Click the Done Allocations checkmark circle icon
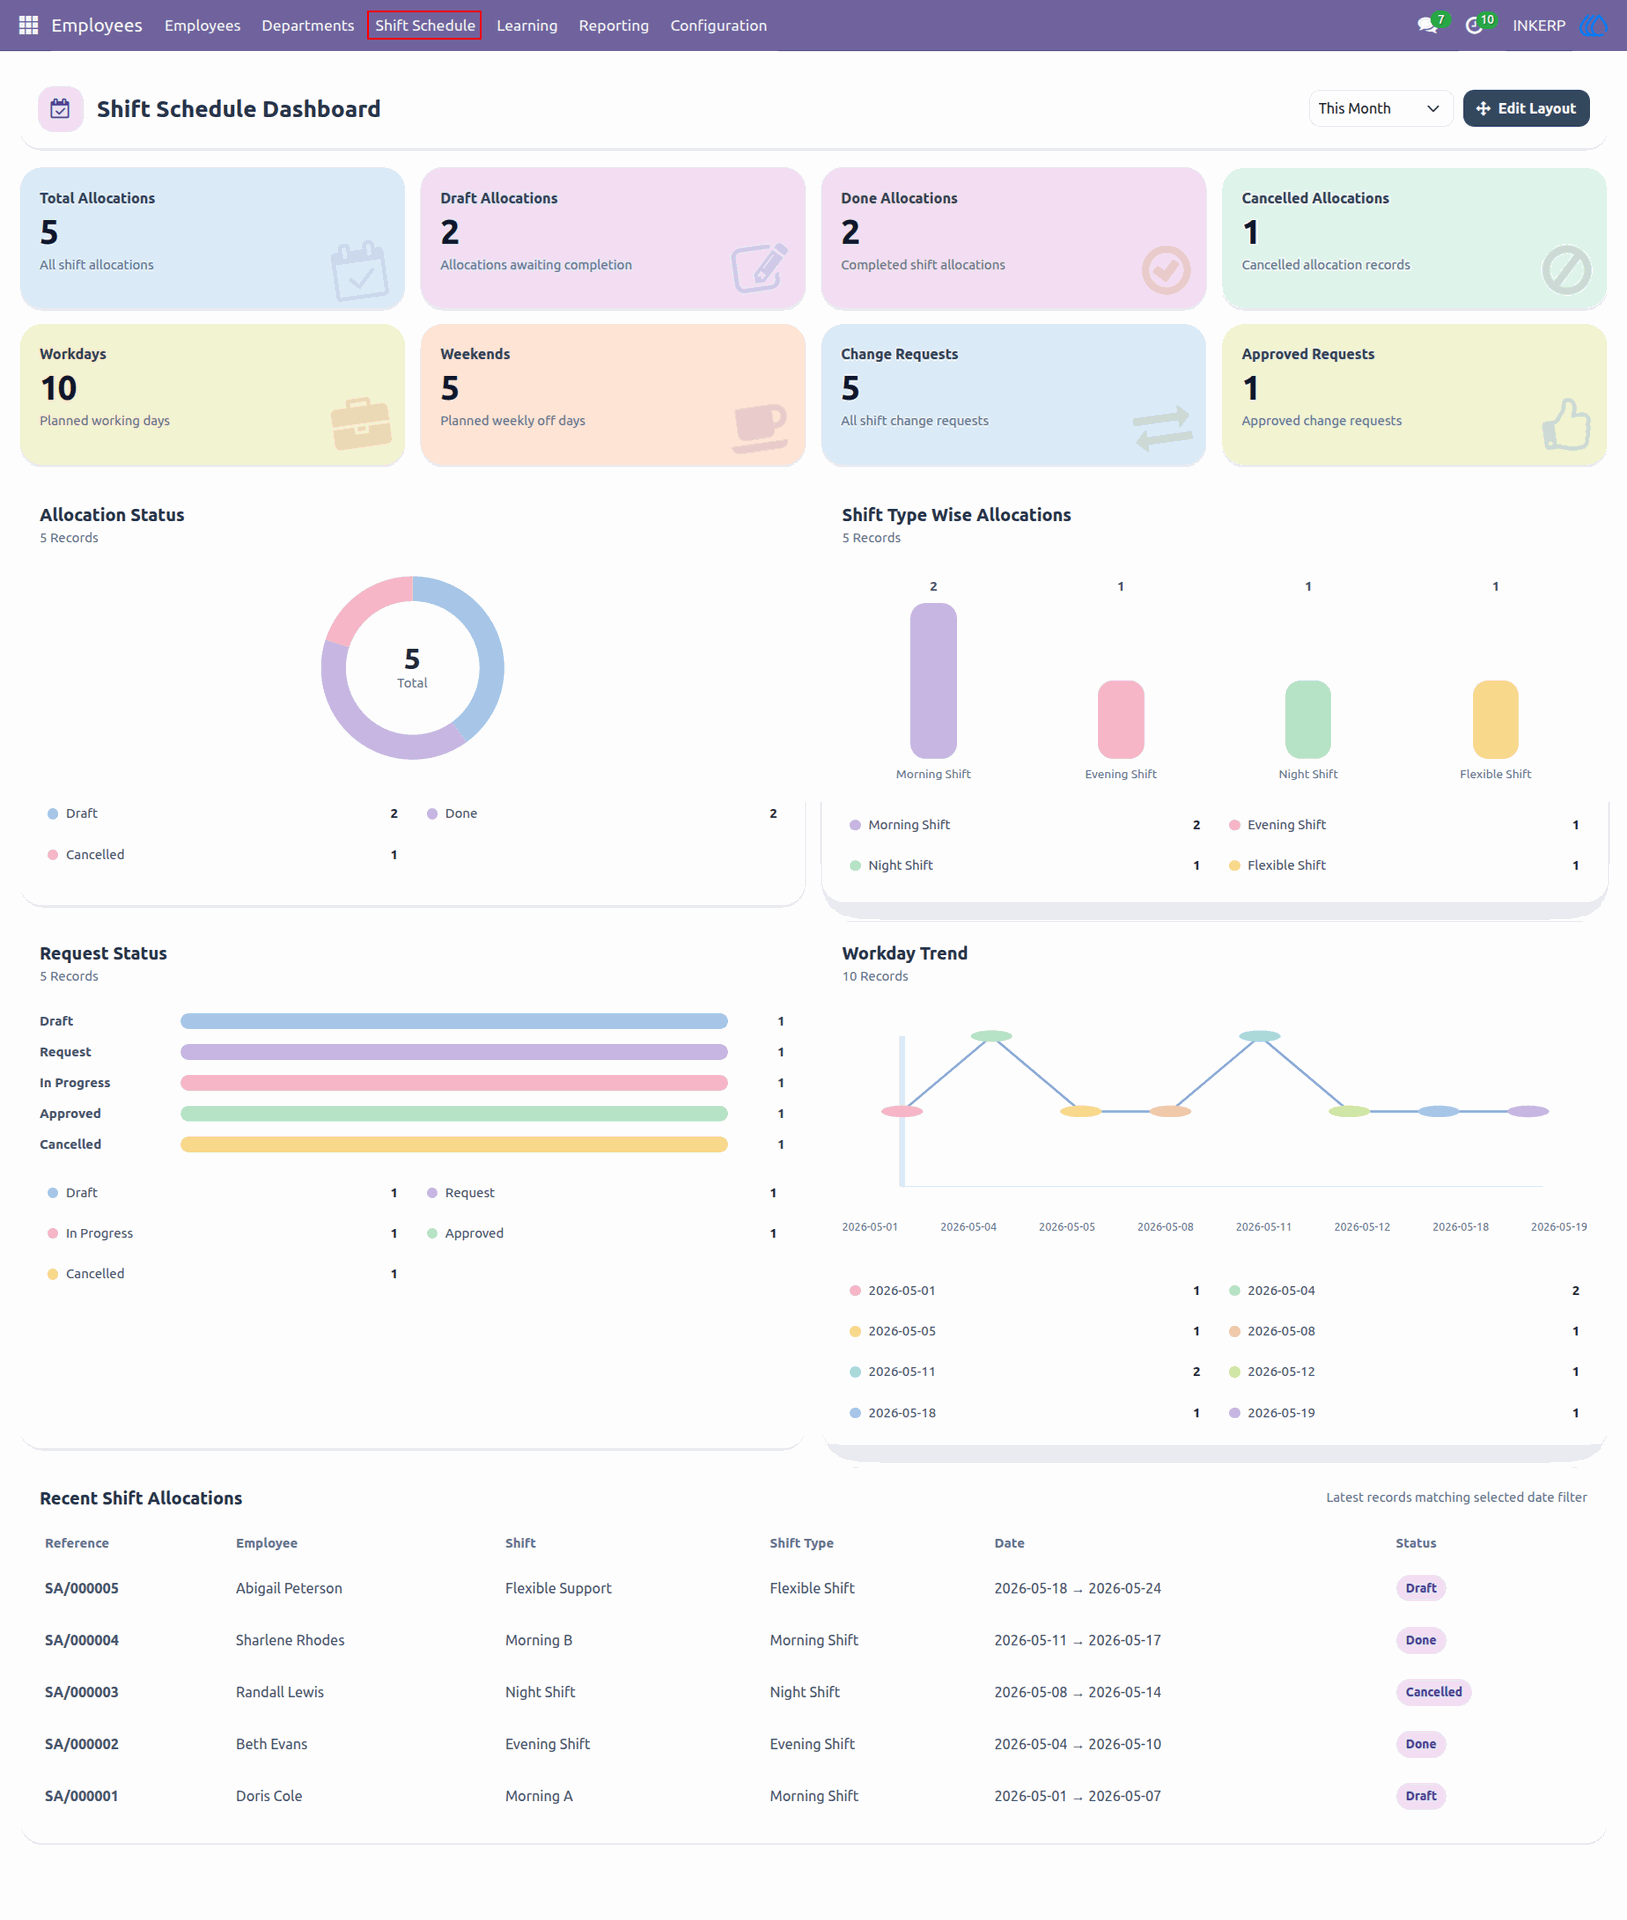This screenshot has height=1920, width=1627. coord(1166,270)
